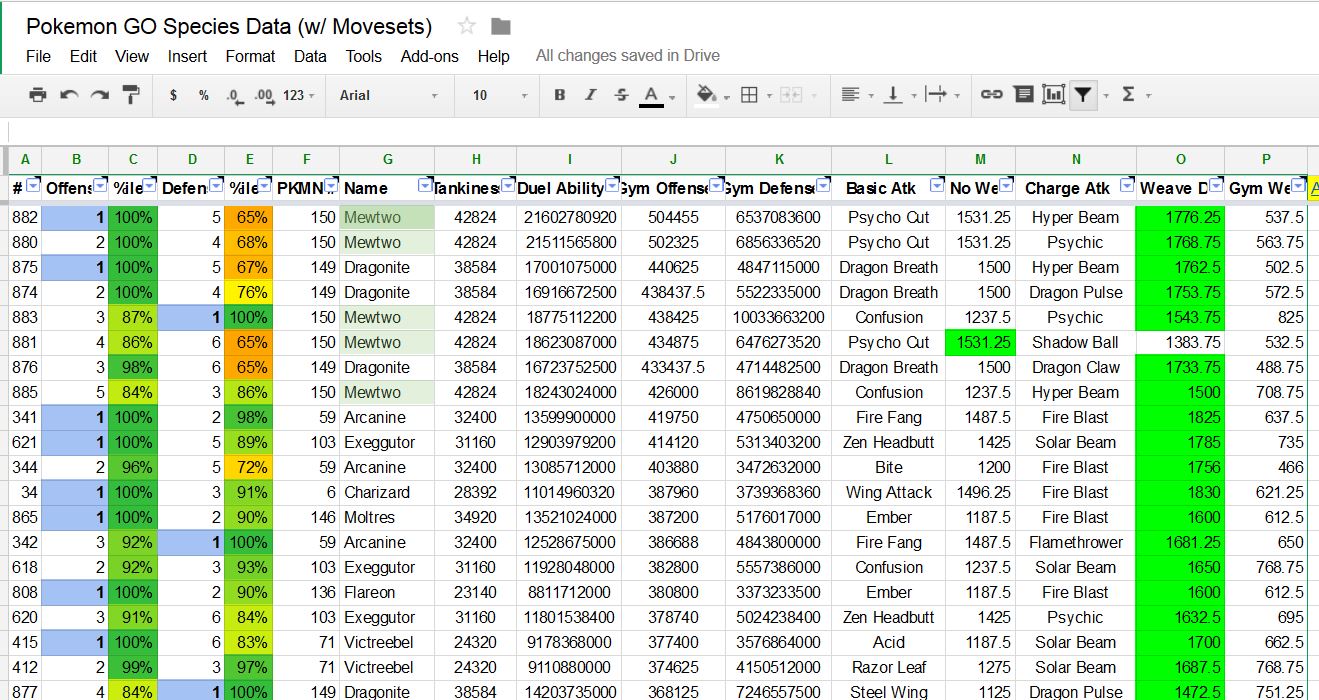1319x700 pixels.
Task: Insert a chart
Action: click(1054, 95)
